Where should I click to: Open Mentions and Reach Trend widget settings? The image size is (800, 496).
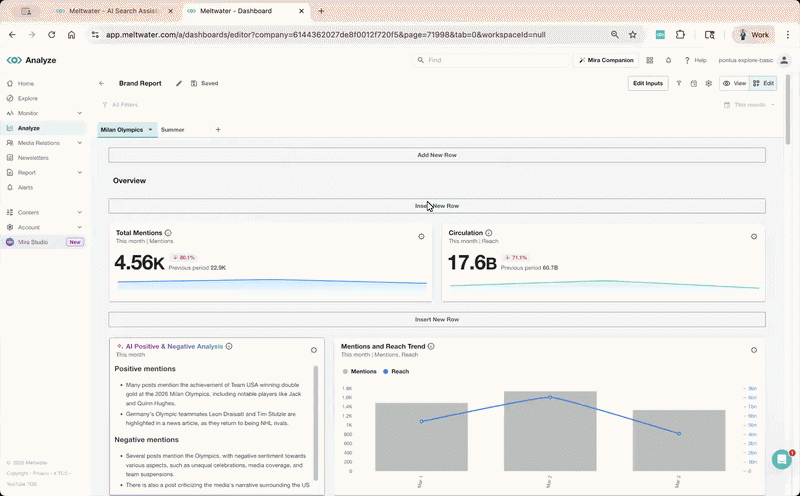coord(754,350)
